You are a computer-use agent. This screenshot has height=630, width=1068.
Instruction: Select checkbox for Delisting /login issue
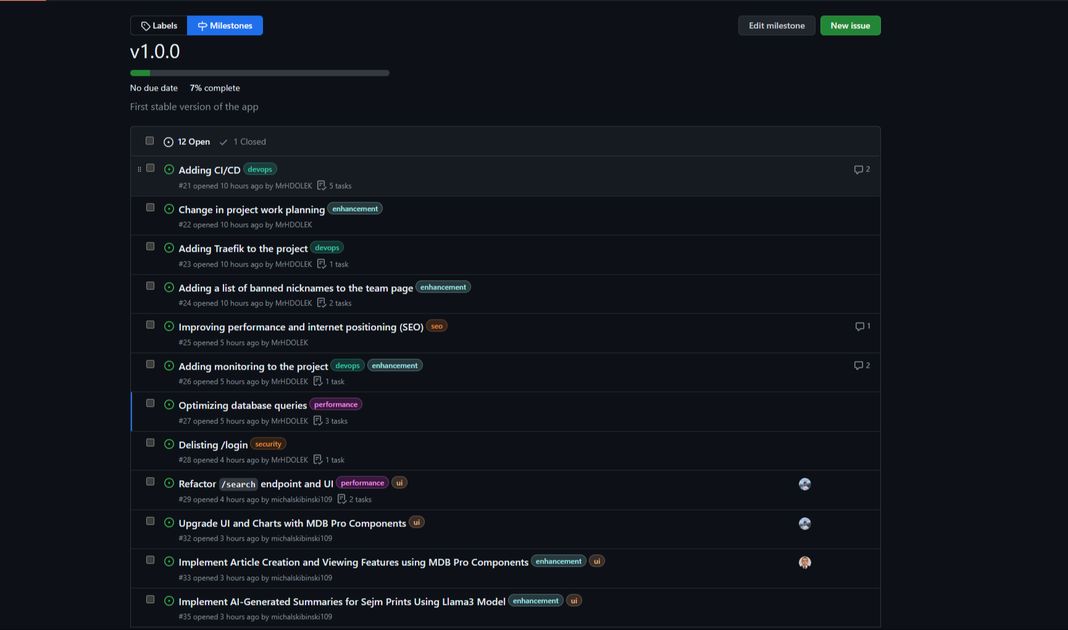click(x=150, y=443)
